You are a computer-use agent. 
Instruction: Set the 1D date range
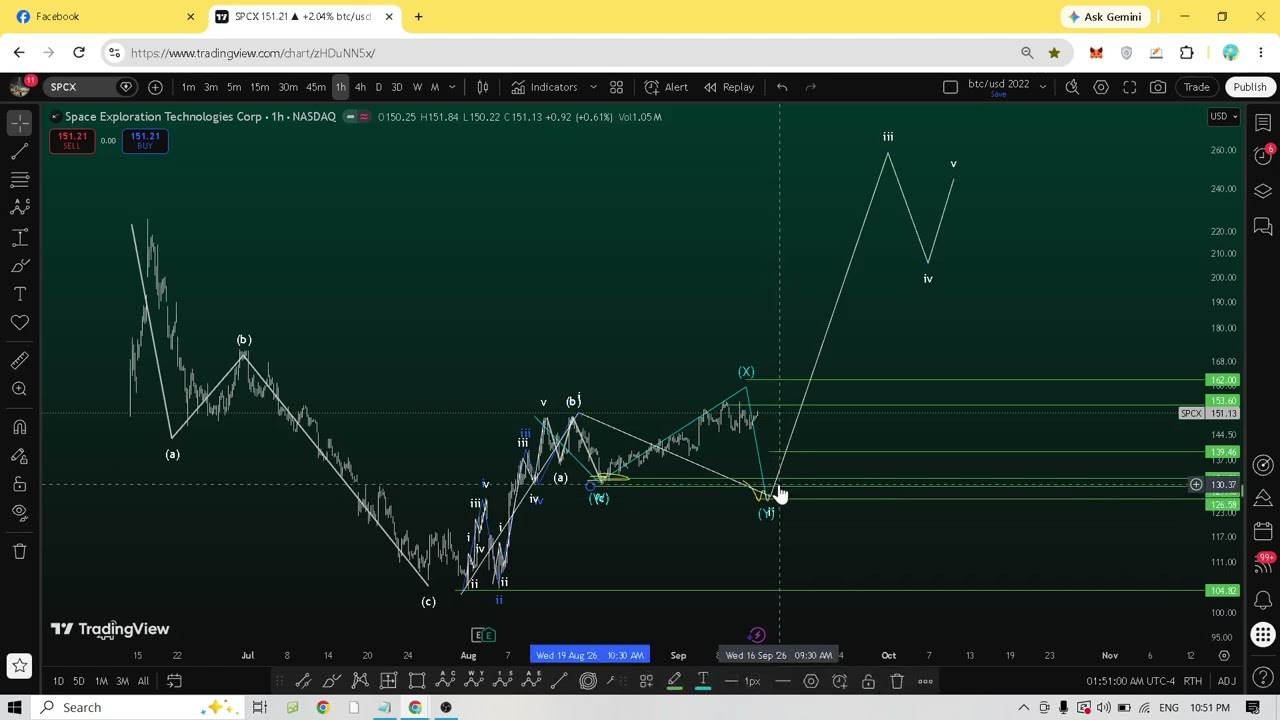[x=58, y=681]
